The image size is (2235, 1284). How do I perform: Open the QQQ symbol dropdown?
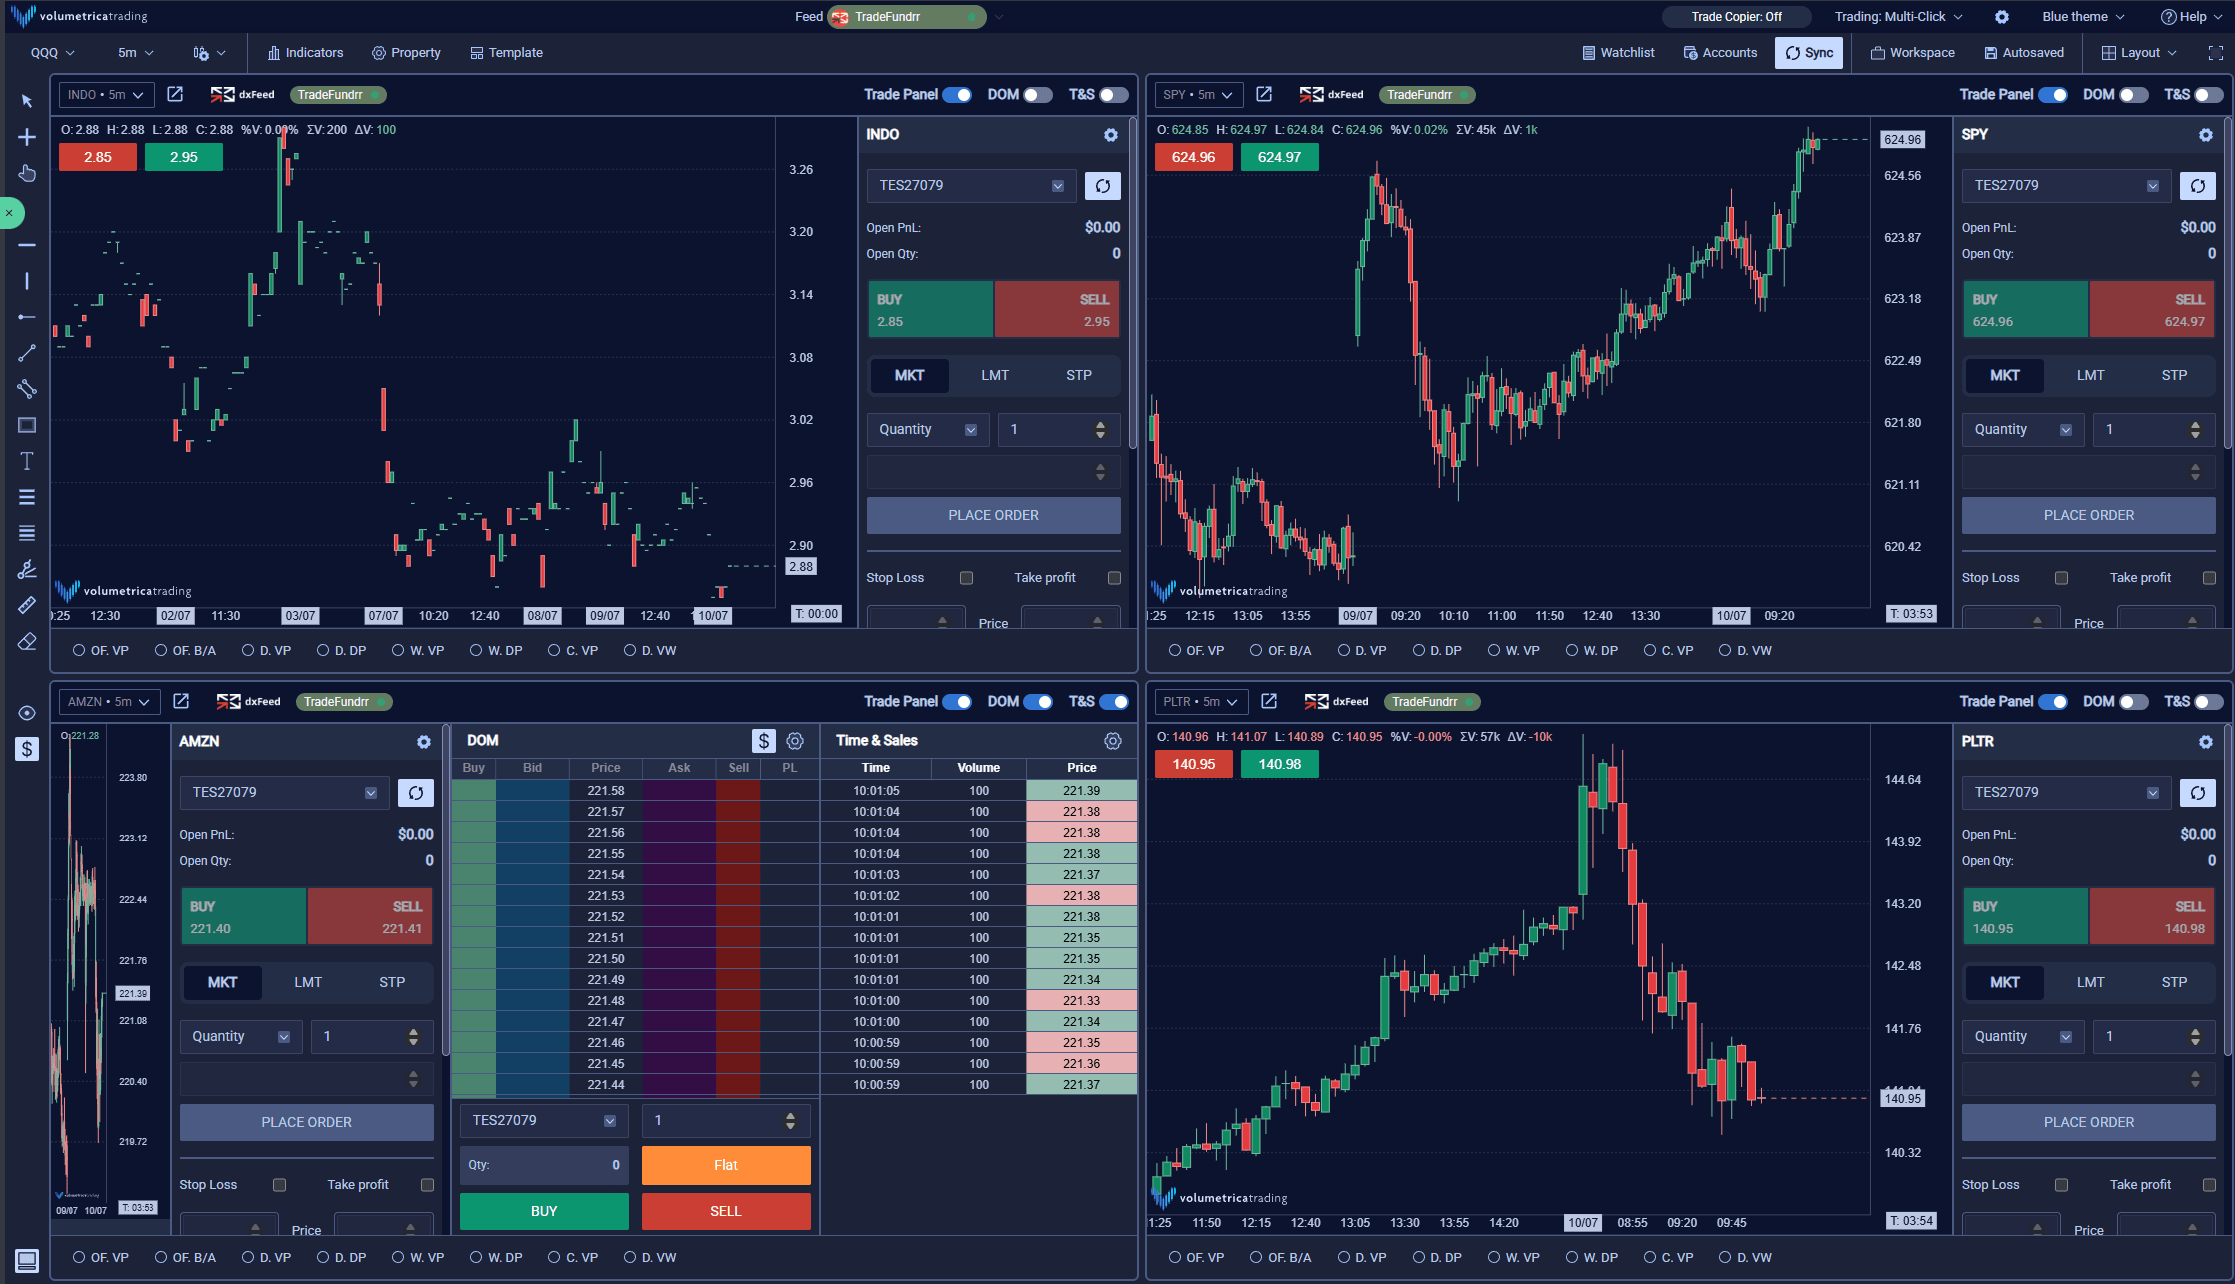point(53,53)
